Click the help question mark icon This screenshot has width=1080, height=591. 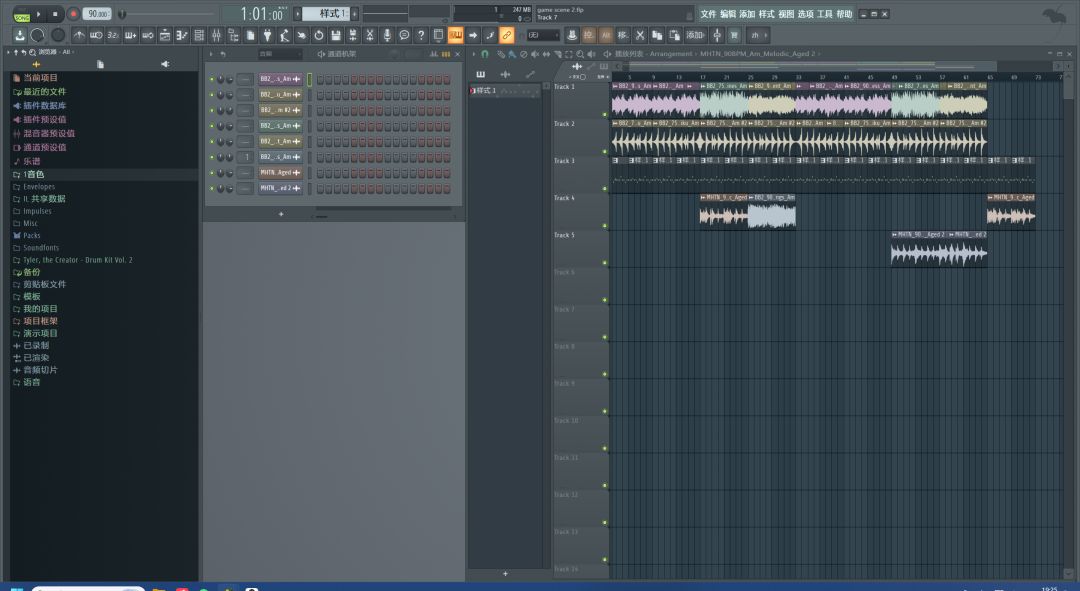[421, 35]
